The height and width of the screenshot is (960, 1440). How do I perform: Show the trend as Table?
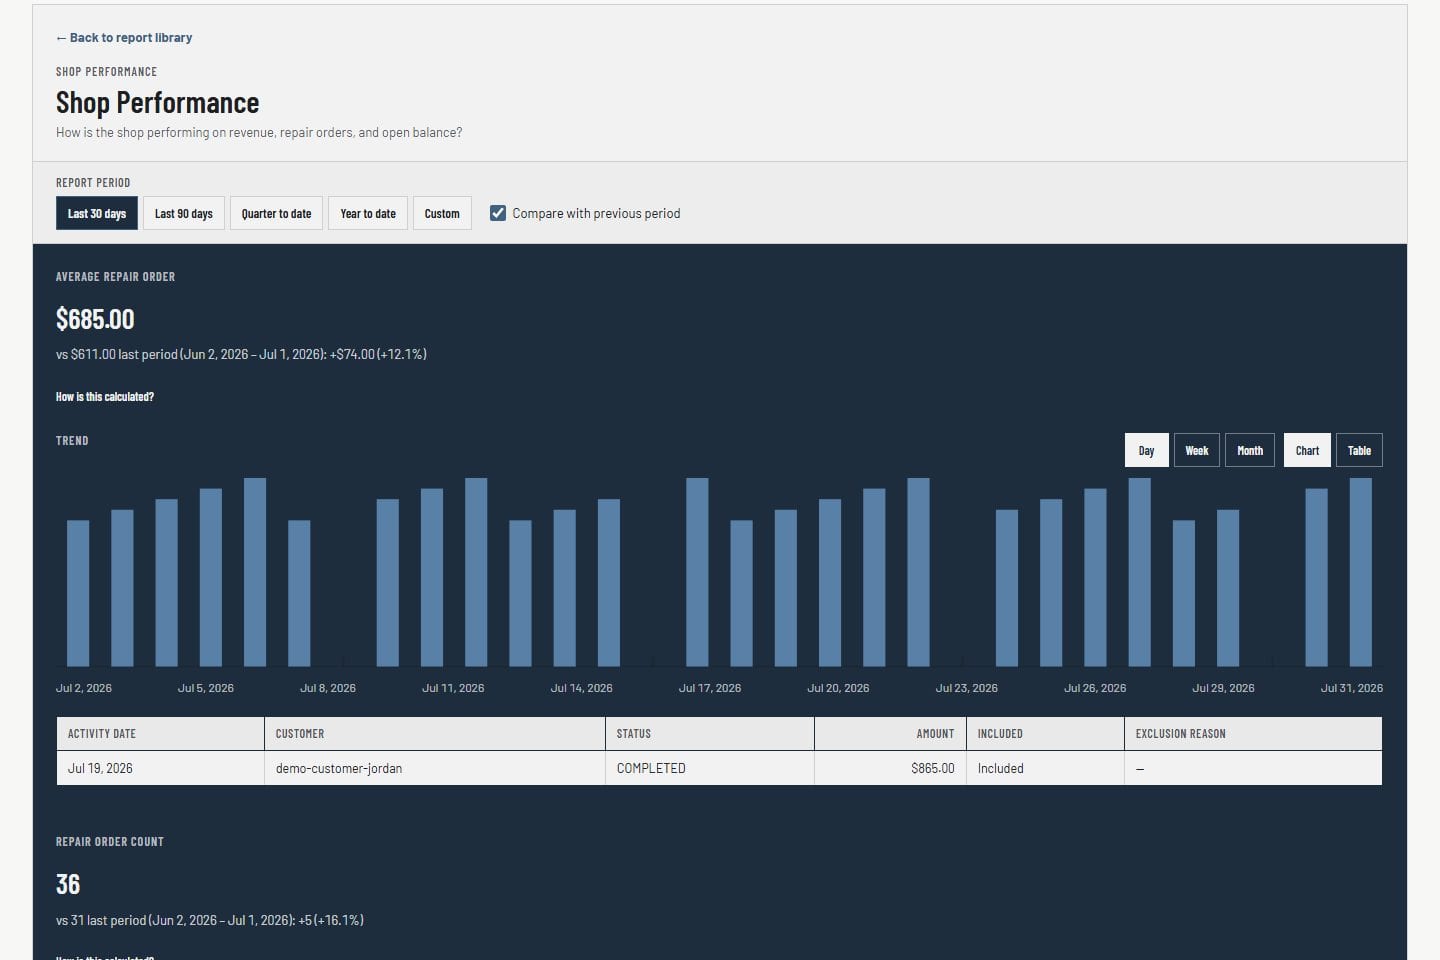pyautogui.click(x=1359, y=450)
